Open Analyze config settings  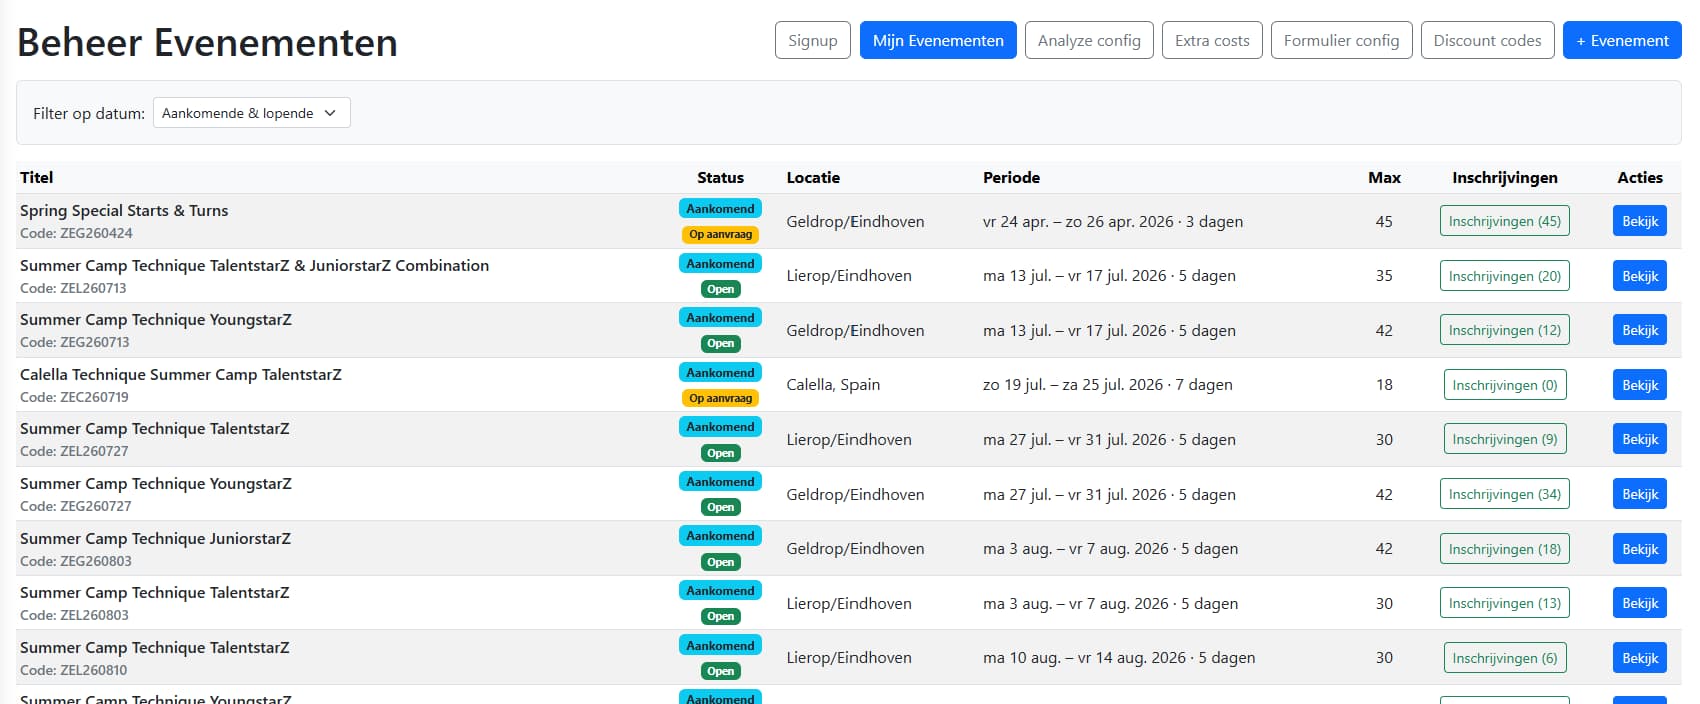pyautogui.click(x=1088, y=41)
